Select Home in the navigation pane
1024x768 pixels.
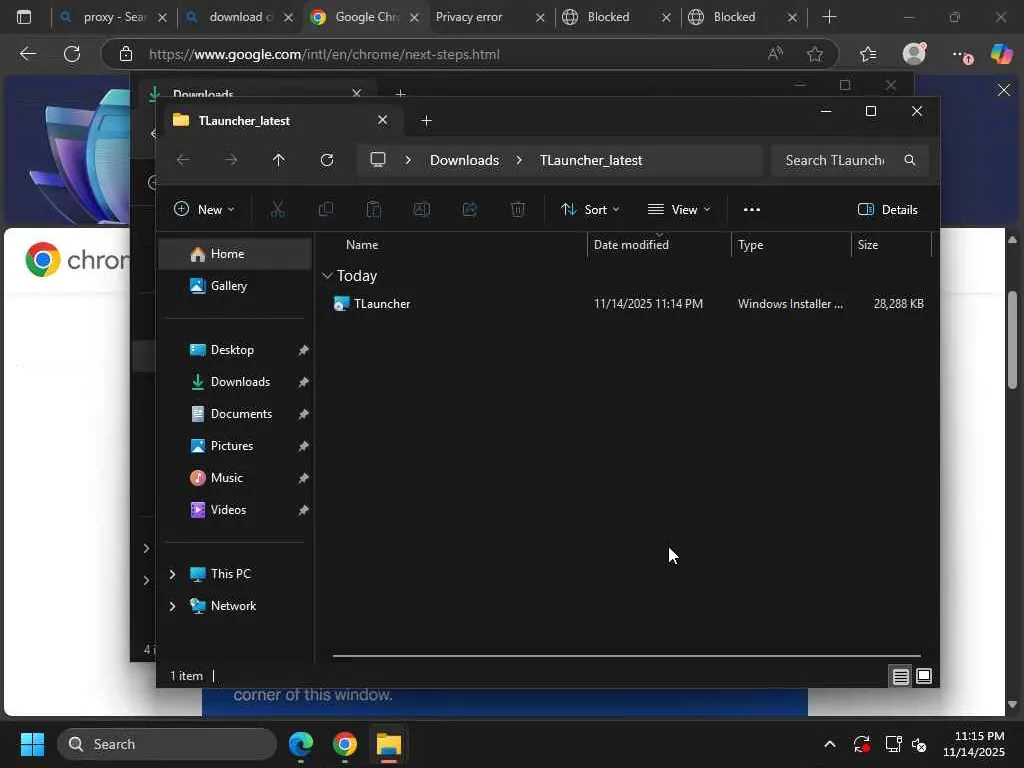tap(235, 254)
